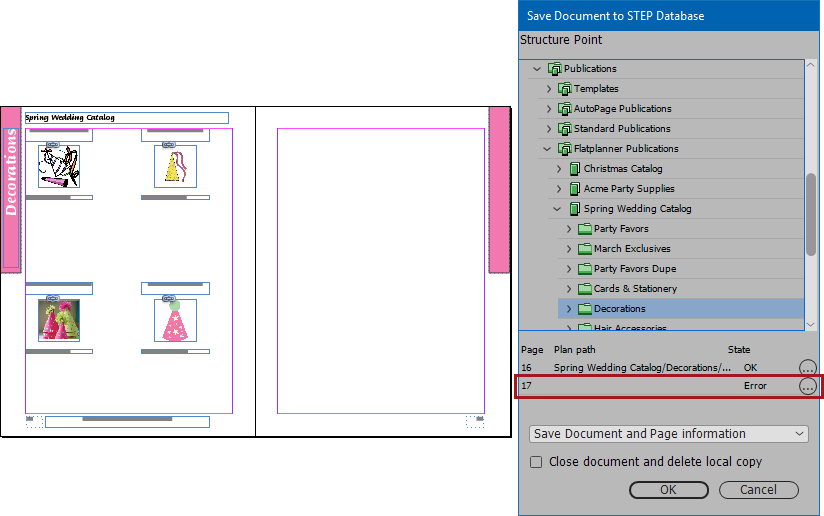824x516 pixels.
Task: Click the empty right page frame
Action: [x=381, y=271]
